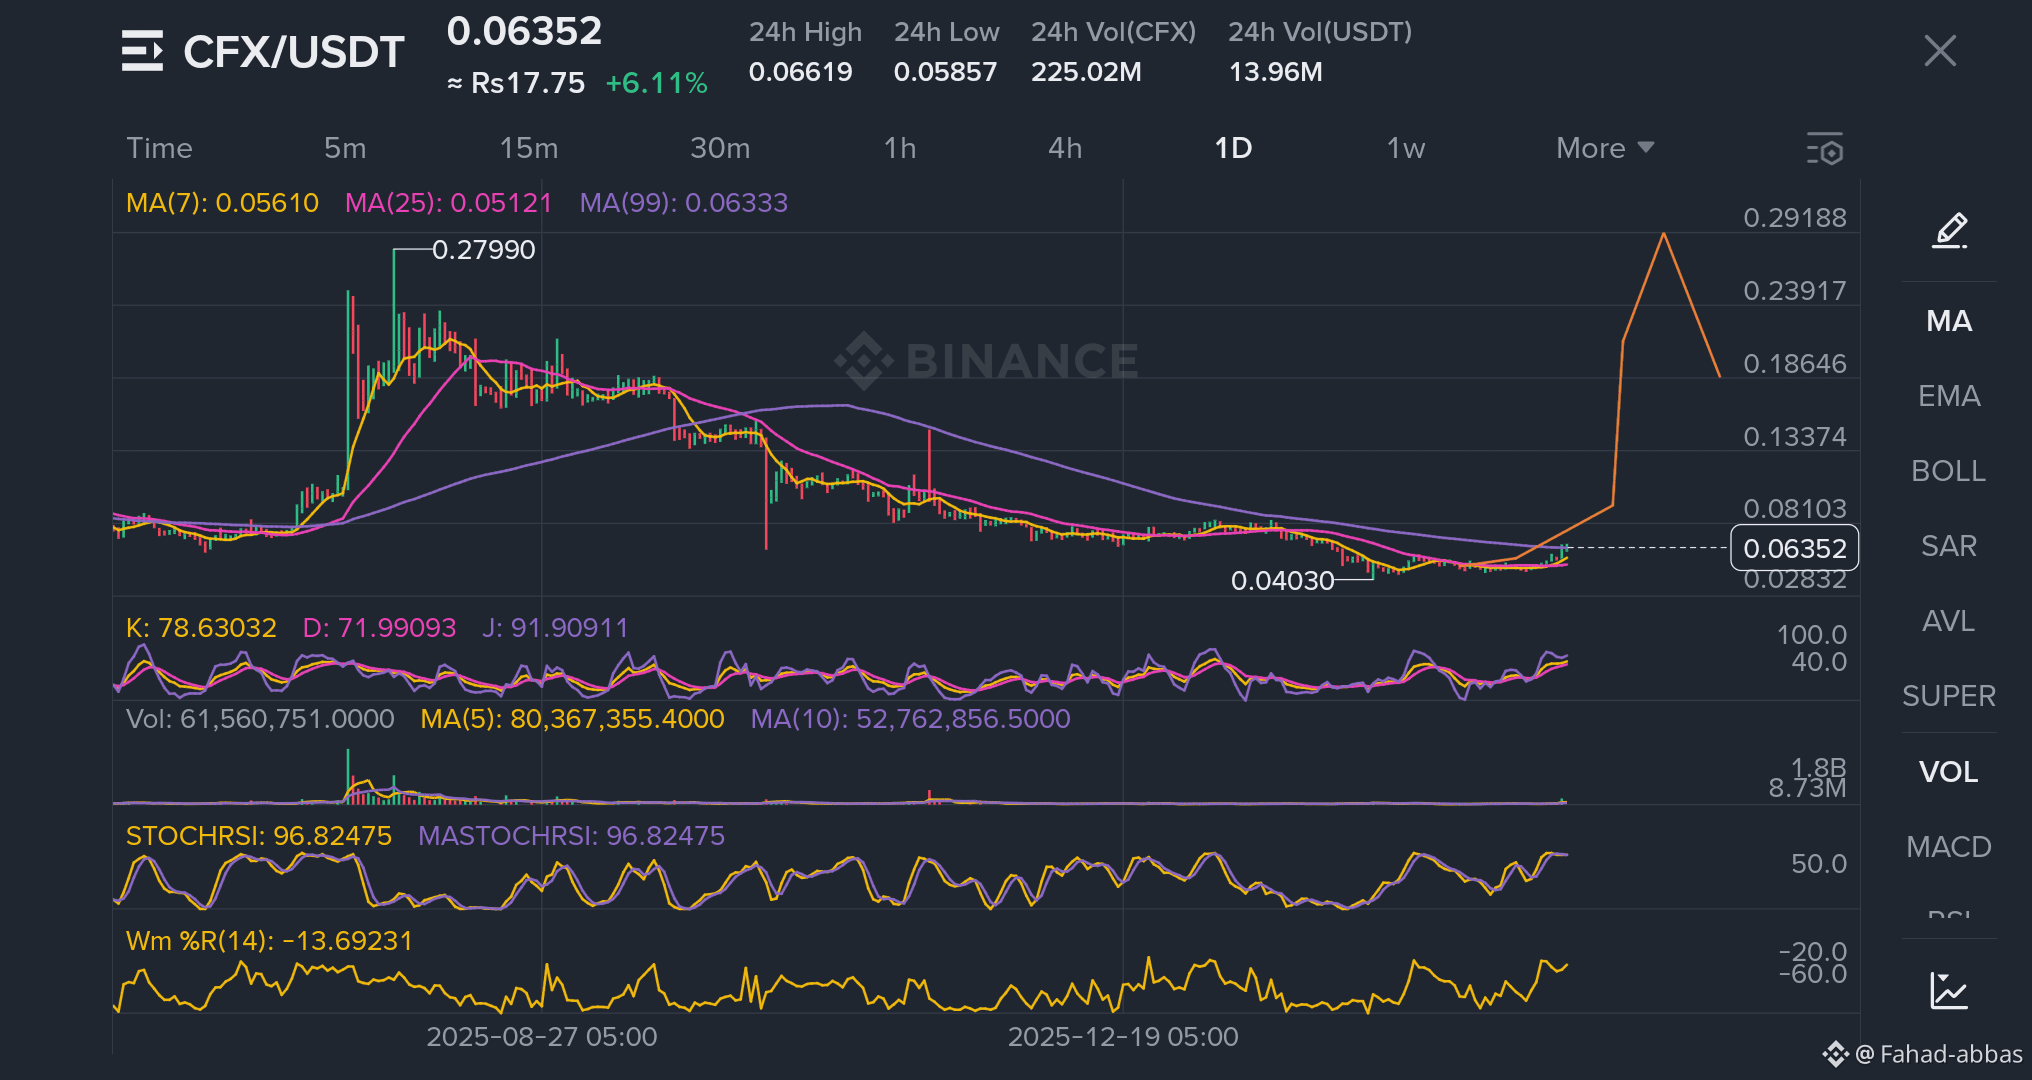Click the +6.11% change value

(x=656, y=83)
